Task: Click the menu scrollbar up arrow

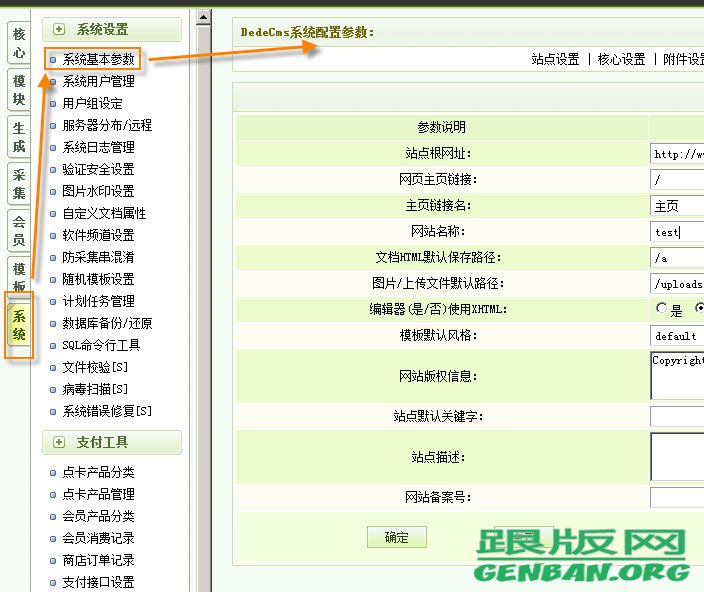Action: coord(203,18)
